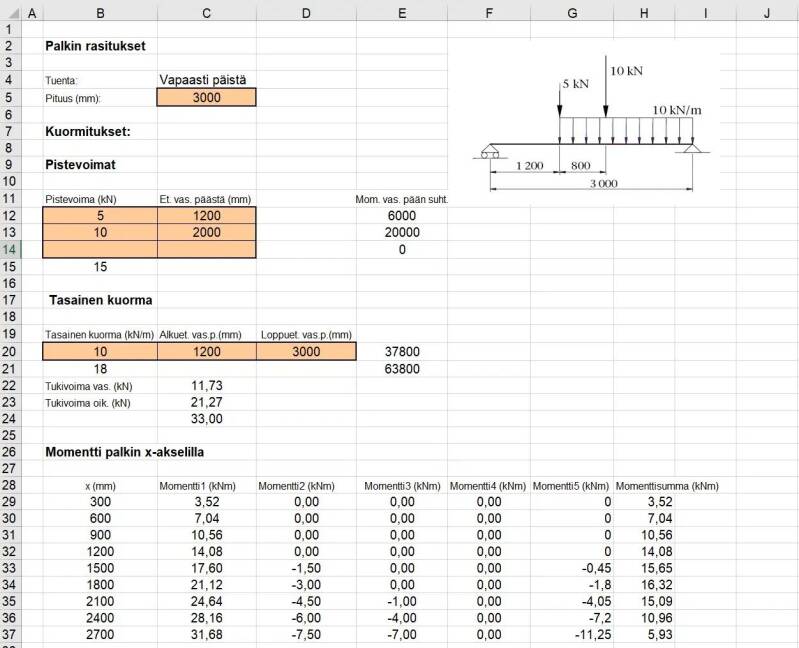The width and height of the screenshot is (799, 648).
Task: Click the 'Tuenta:' label cell
Action: click(61, 80)
